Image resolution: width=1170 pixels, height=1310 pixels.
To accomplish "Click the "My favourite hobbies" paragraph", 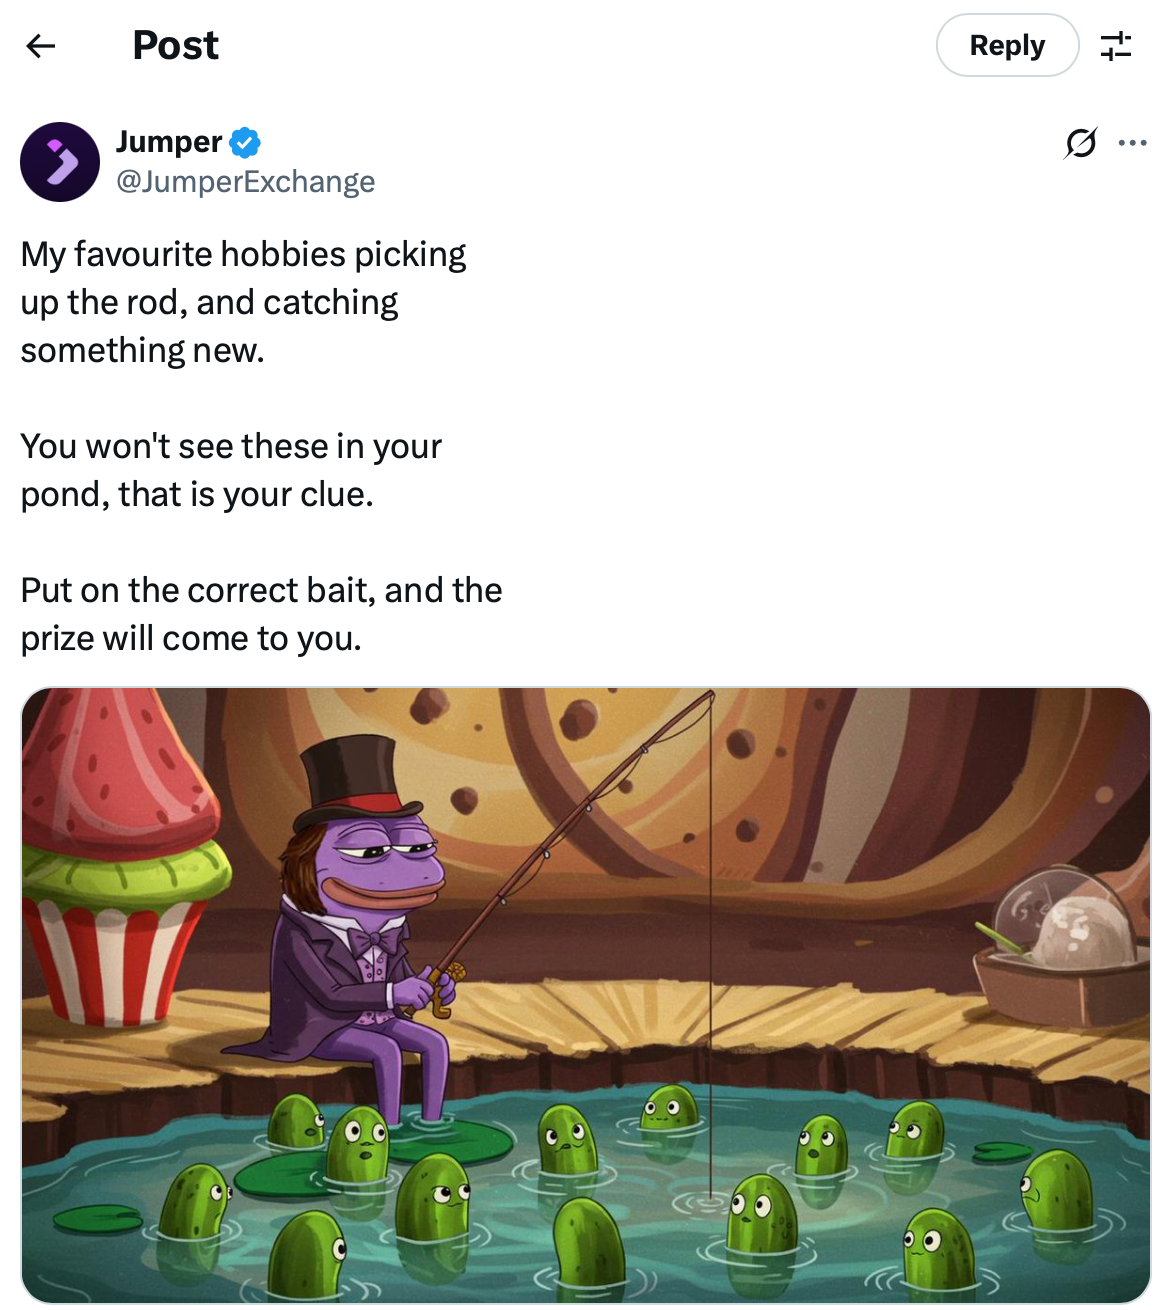I will 243,302.
